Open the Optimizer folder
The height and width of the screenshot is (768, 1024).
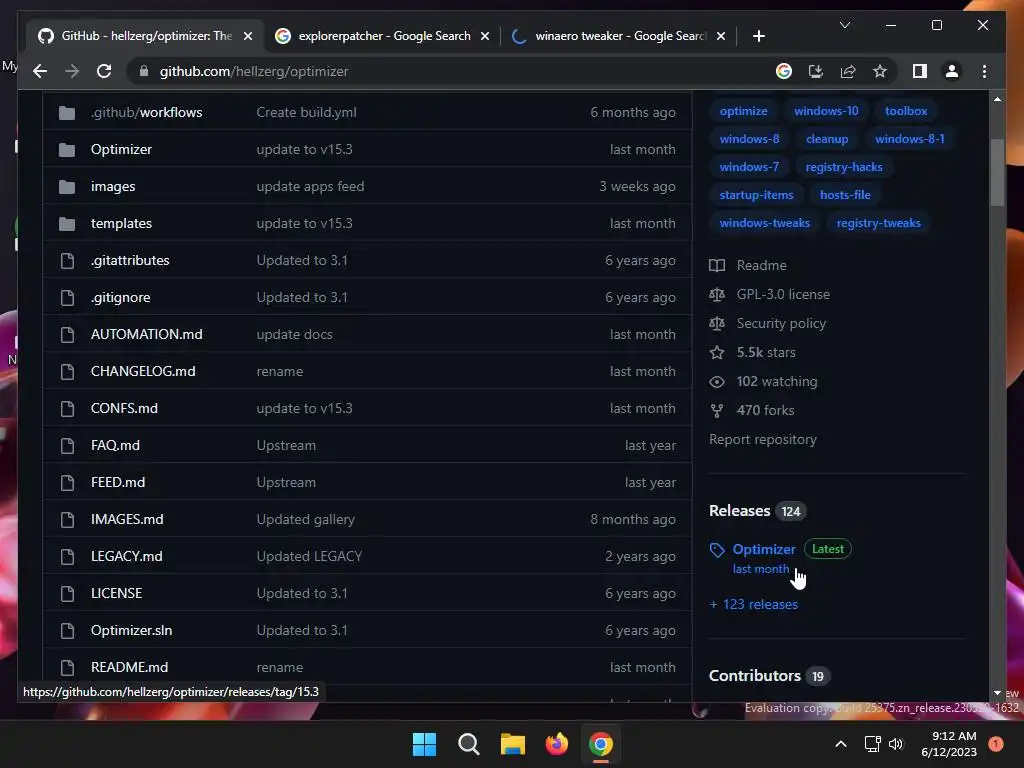click(x=121, y=149)
